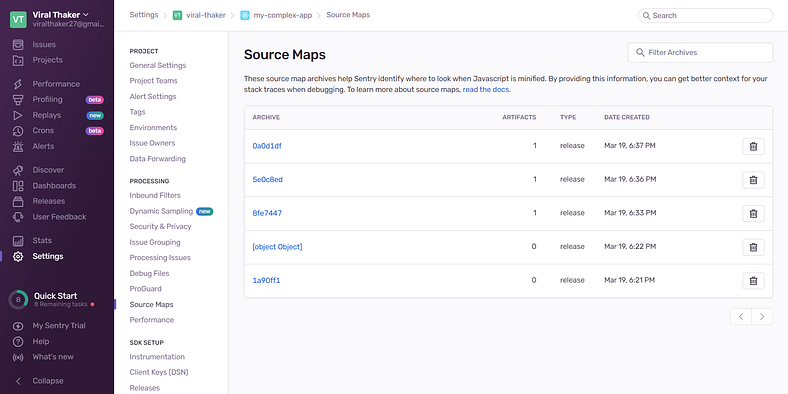Click the VT organization avatar
788x394 pixels.
[x=18, y=19]
